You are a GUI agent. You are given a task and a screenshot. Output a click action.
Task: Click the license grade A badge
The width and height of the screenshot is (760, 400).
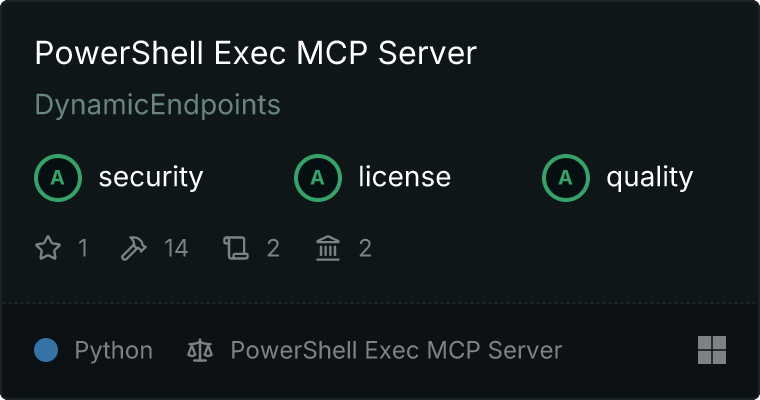point(317,178)
